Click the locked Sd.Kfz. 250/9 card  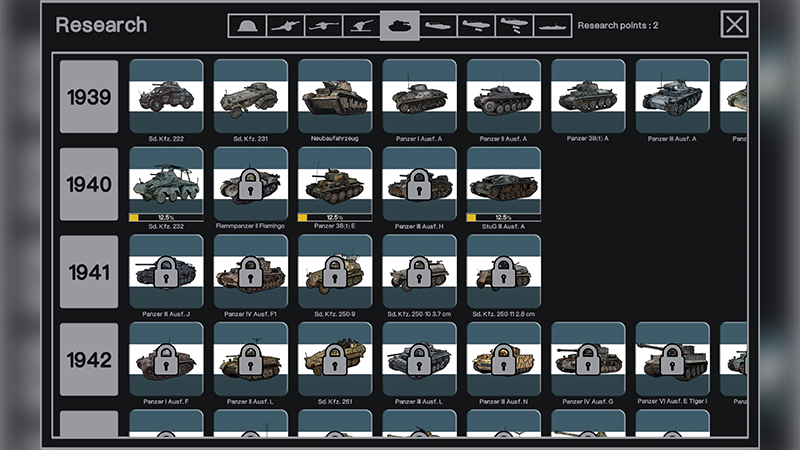tap(335, 272)
